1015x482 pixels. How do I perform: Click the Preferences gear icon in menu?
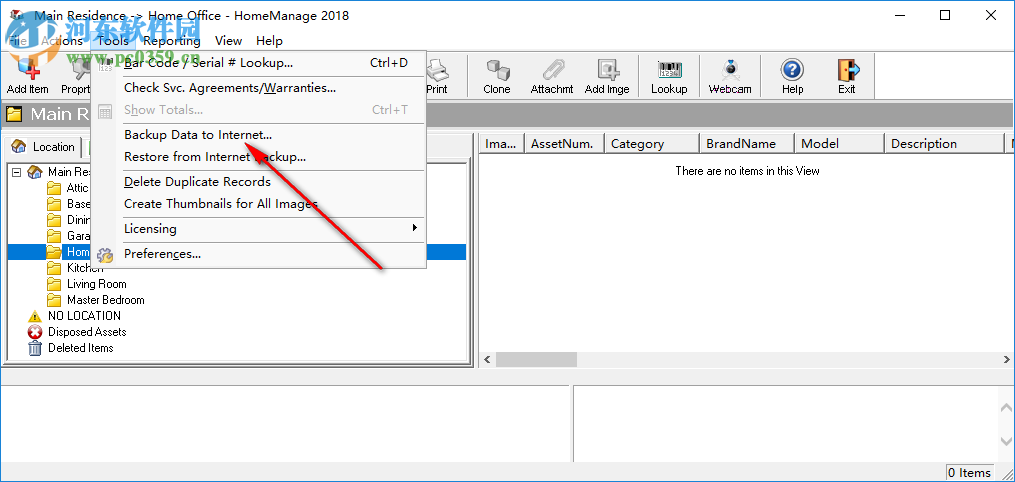(x=104, y=254)
